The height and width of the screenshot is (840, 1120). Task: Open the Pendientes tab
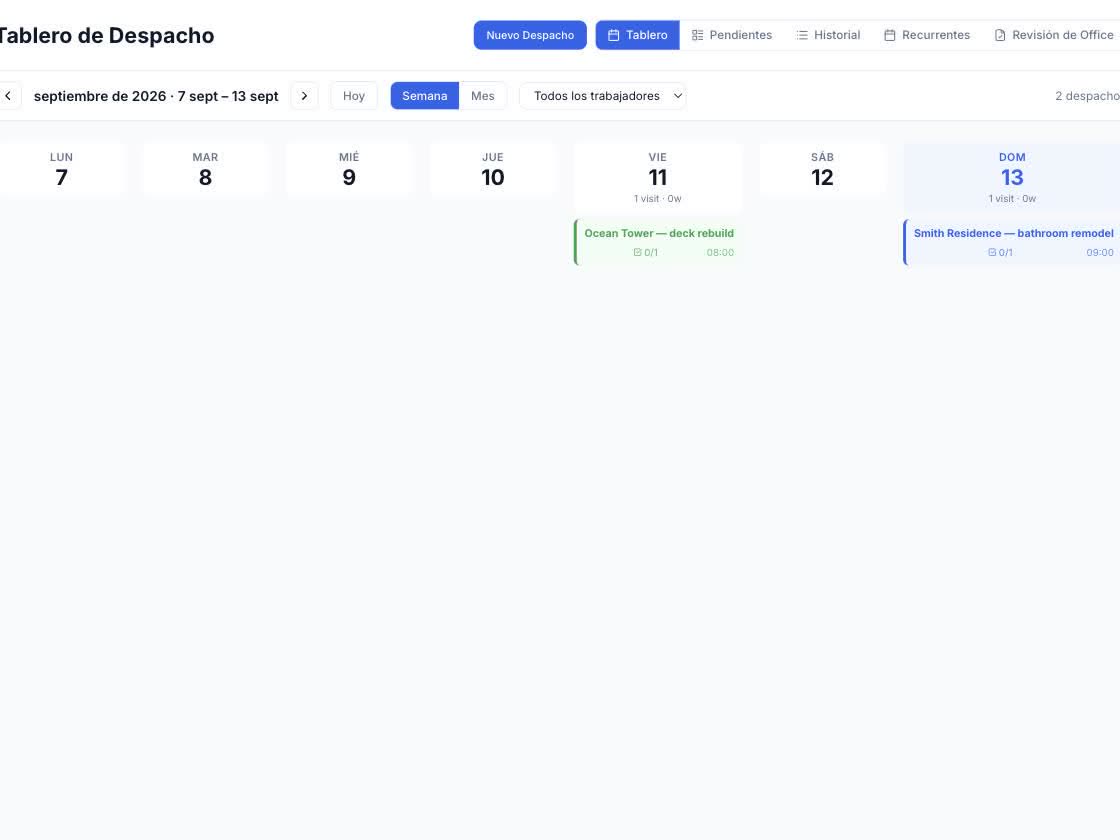click(732, 35)
